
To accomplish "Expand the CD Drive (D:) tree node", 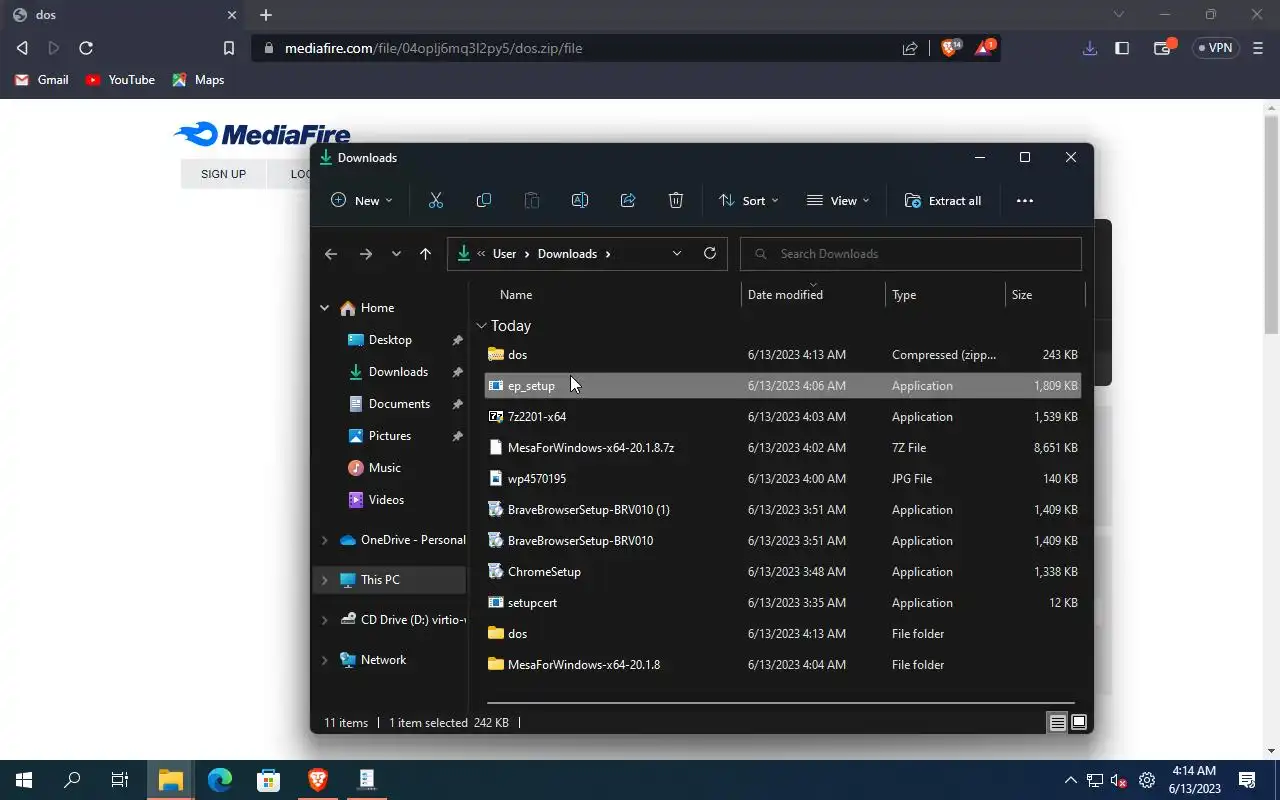I will 324,620.
